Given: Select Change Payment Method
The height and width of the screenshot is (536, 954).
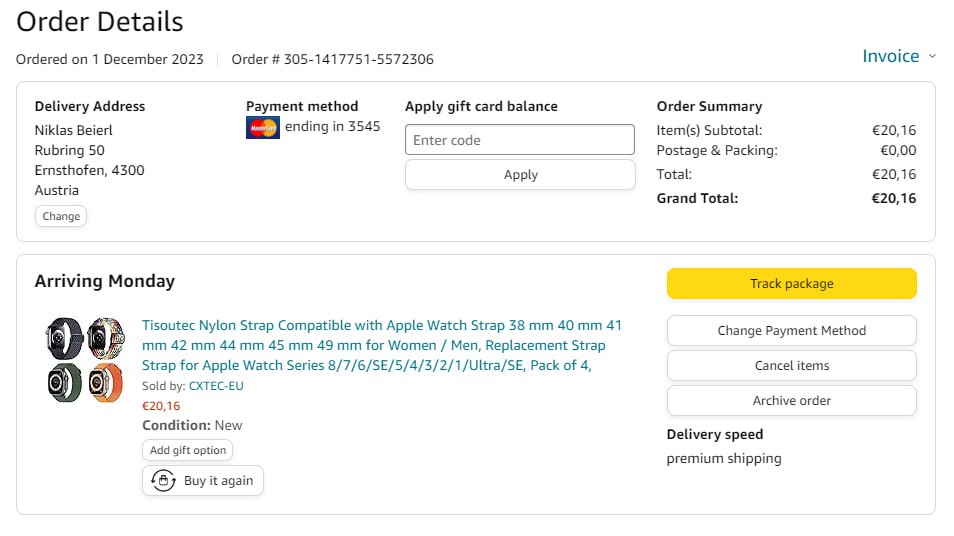Looking at the screenshot, I should [x=791, y=331].
